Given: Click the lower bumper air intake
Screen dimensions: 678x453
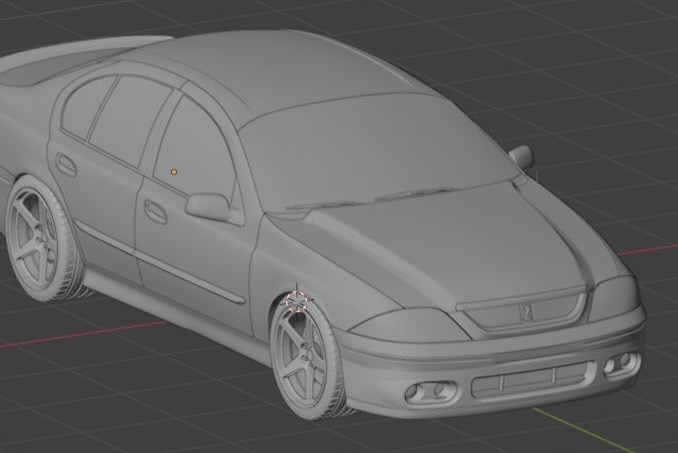Looking at the screenshot, I should coord(526,379).
